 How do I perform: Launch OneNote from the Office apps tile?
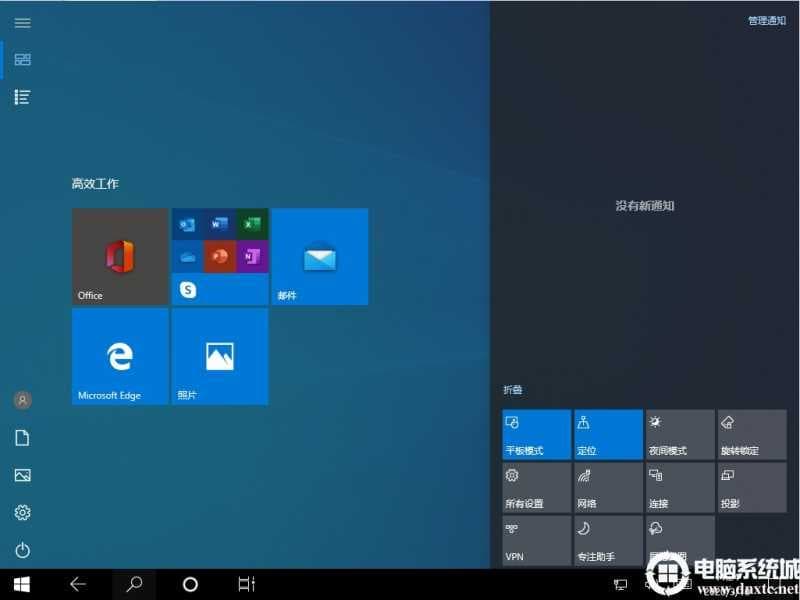tap(252, 257)
